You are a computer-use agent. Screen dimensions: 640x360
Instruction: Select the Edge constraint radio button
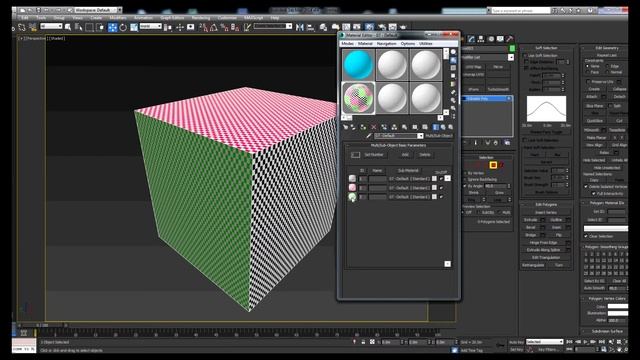point(607,66)
